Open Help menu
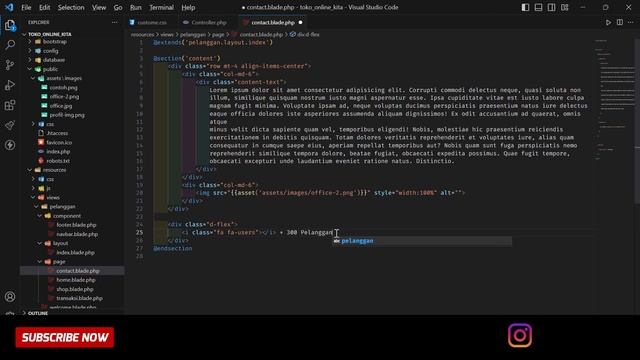 [188, 7]
